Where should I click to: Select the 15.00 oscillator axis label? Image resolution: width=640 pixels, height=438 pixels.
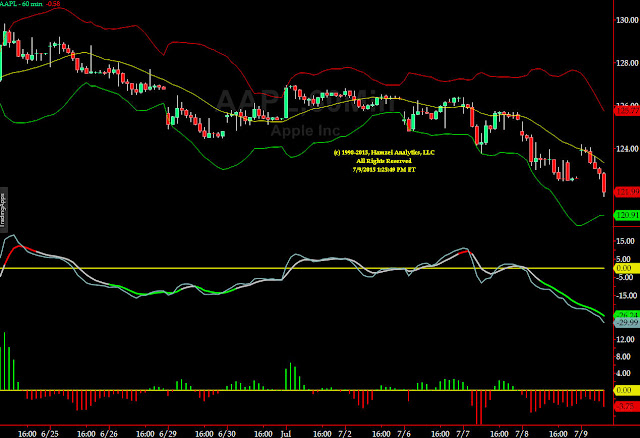(627, 241)
